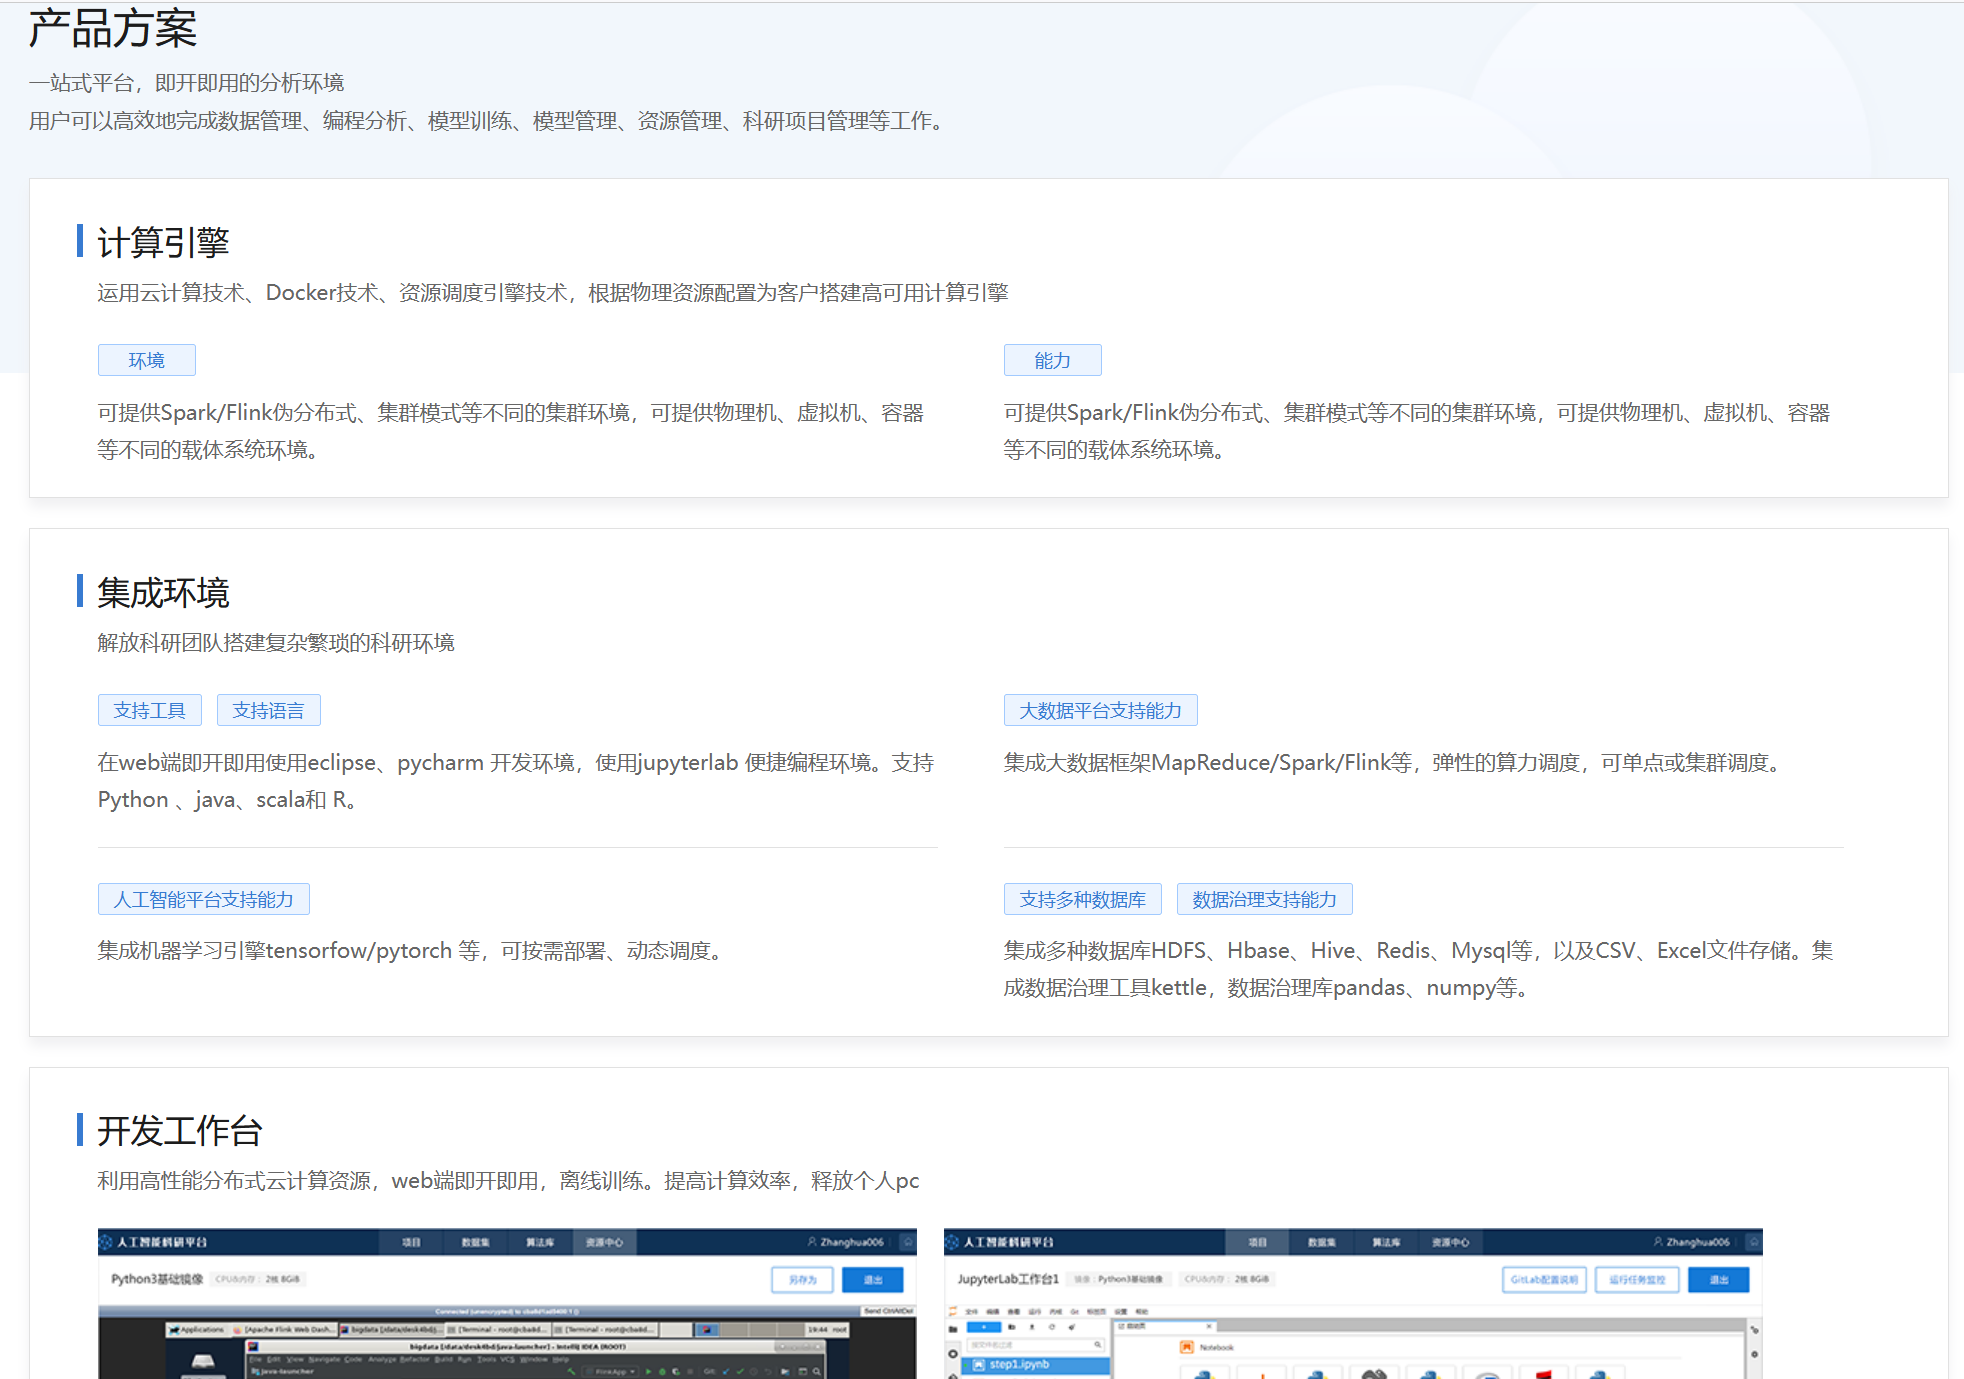This screenshot has height=1379, width=1964.
Task: Click 数据集 tab in JupyterLab screenshot
Action: coord(1322,1242)
